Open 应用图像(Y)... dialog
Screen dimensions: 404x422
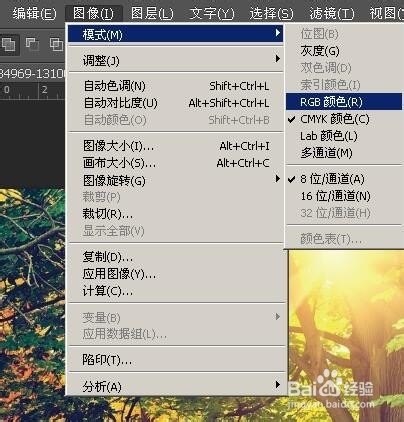pos(175,274)
